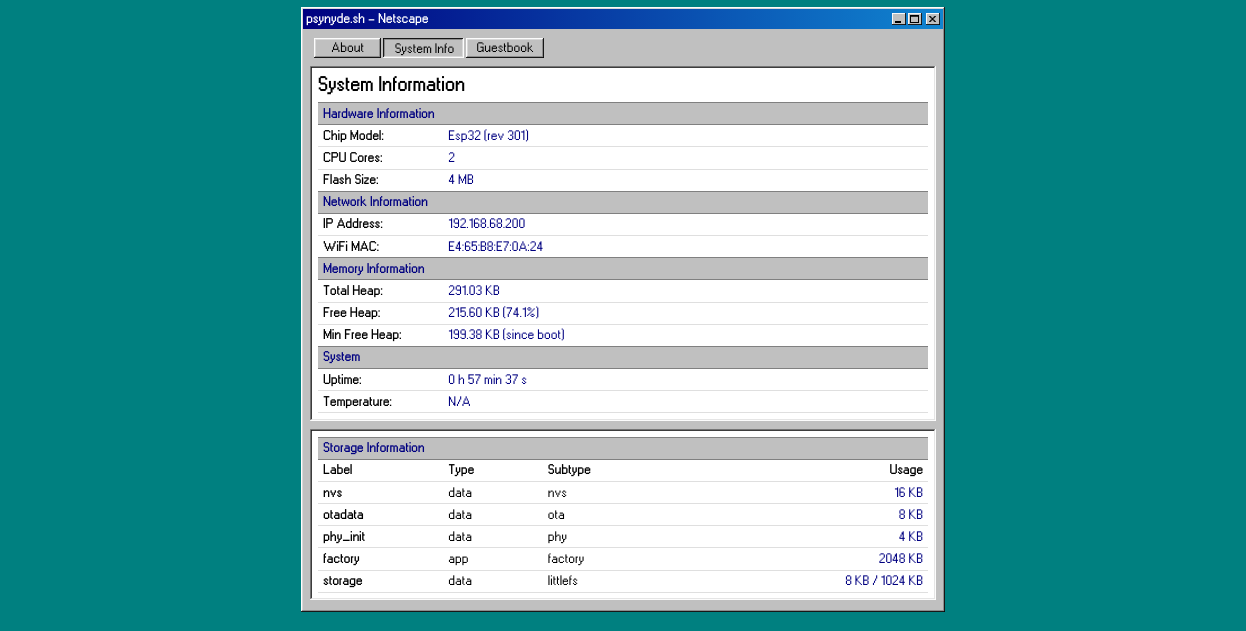Open the About tab
This screenshot has height=631, width=1246.
pos(347,48)
